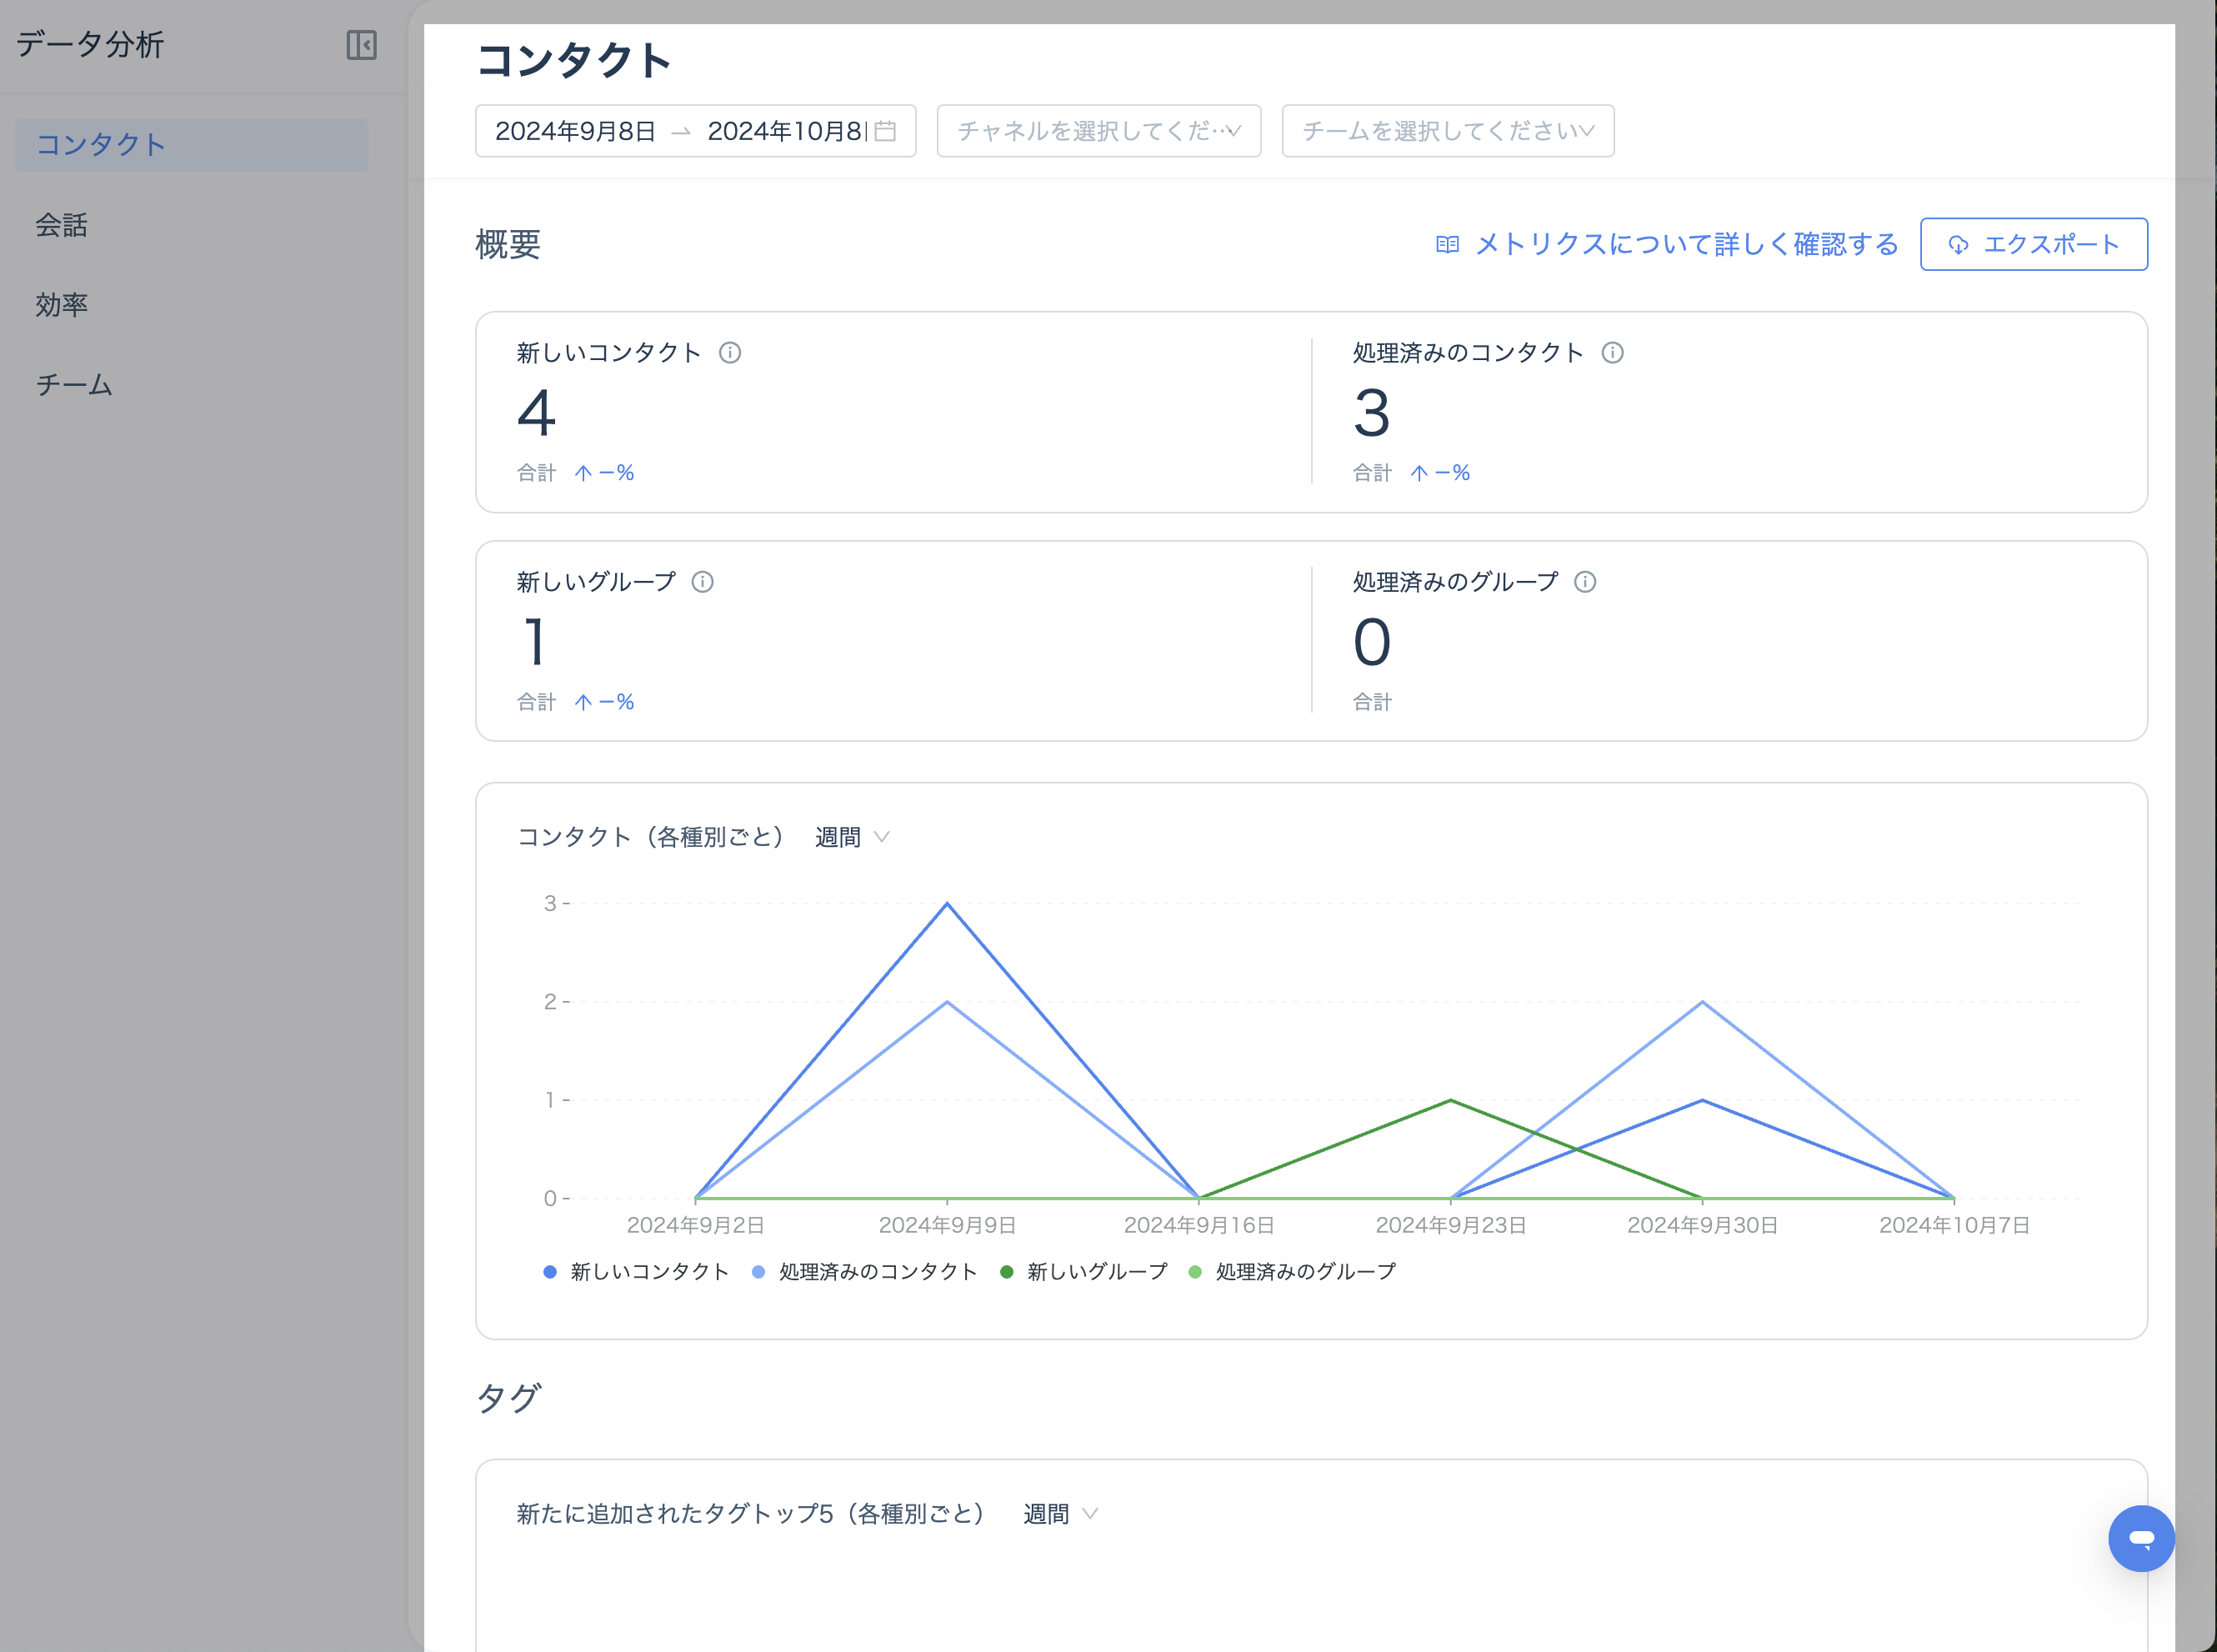The image size is (2217, 1652).
Task: Switch to 会話 in sidebar
Action: point(62,225)
